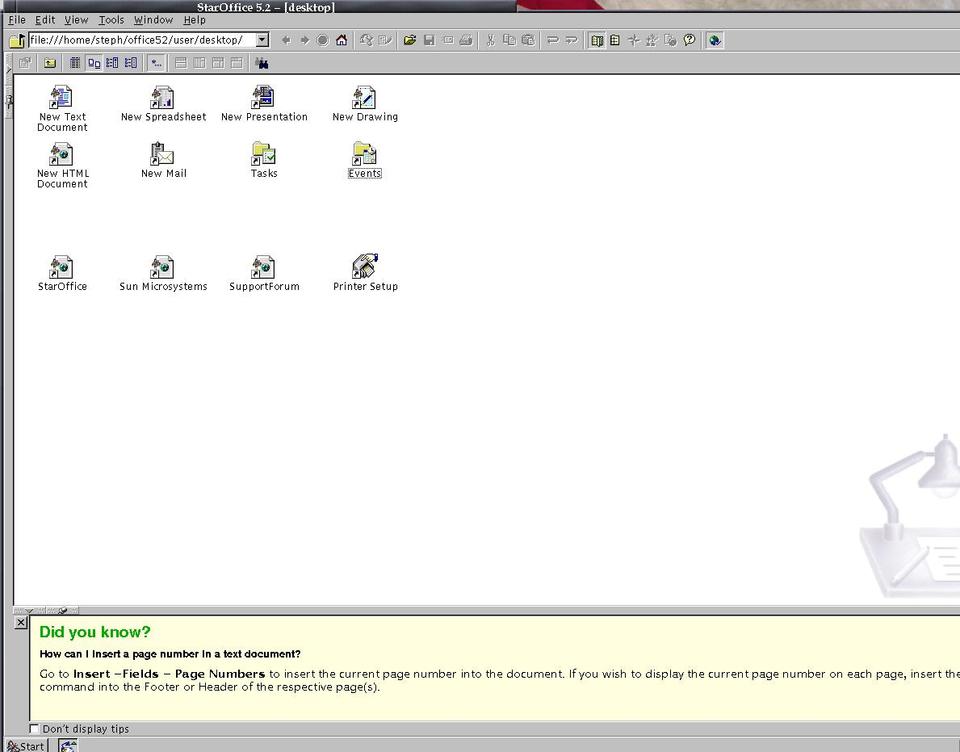Image resolution: width=960 pixels, height=752 pixels.
Task: Enable the Don't display tips checkbox
Action: point(35,729)
